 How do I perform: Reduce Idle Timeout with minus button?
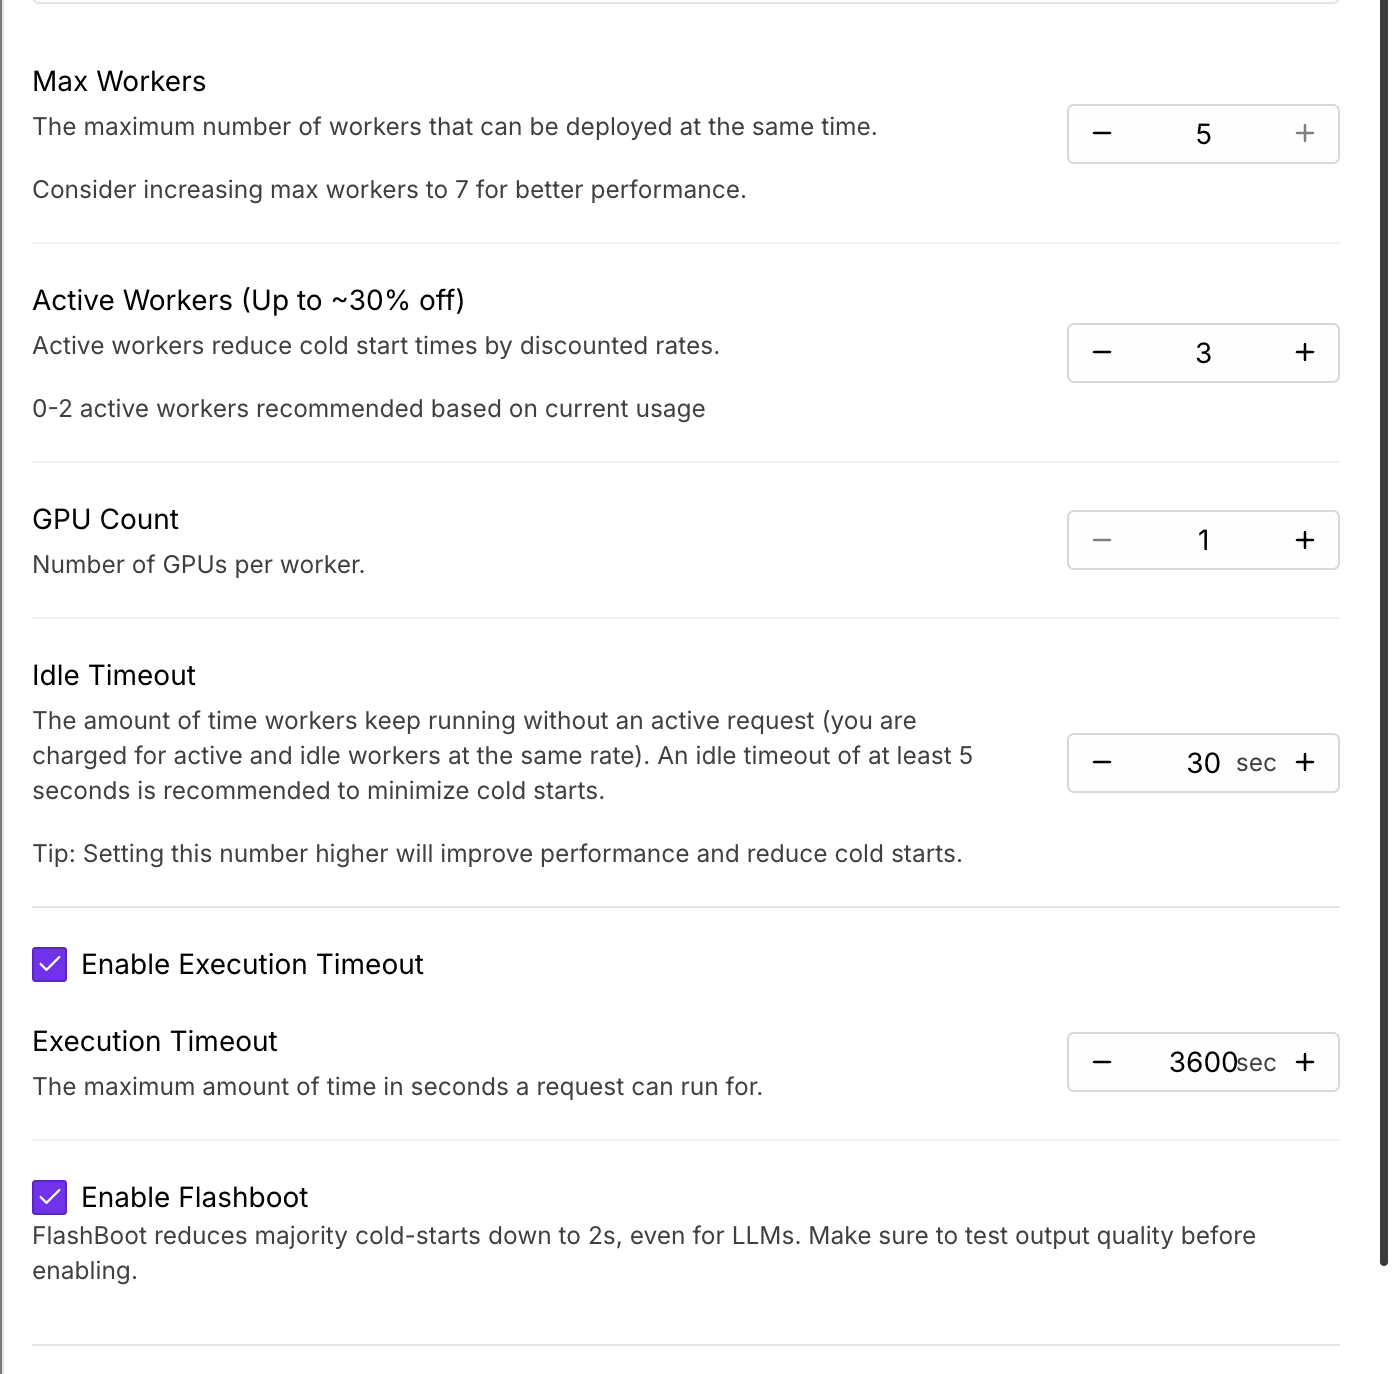pyautogui.click(x=1102, y=763)
